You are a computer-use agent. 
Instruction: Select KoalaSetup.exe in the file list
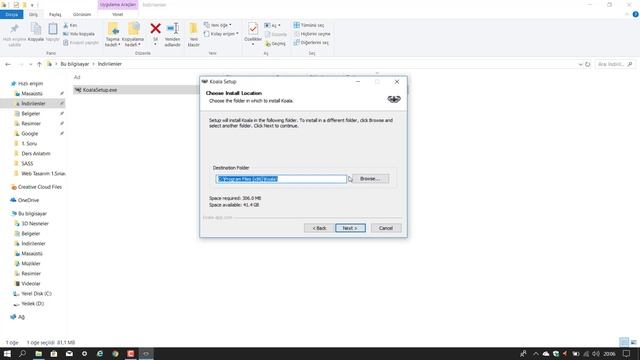(x=100, y=90)
